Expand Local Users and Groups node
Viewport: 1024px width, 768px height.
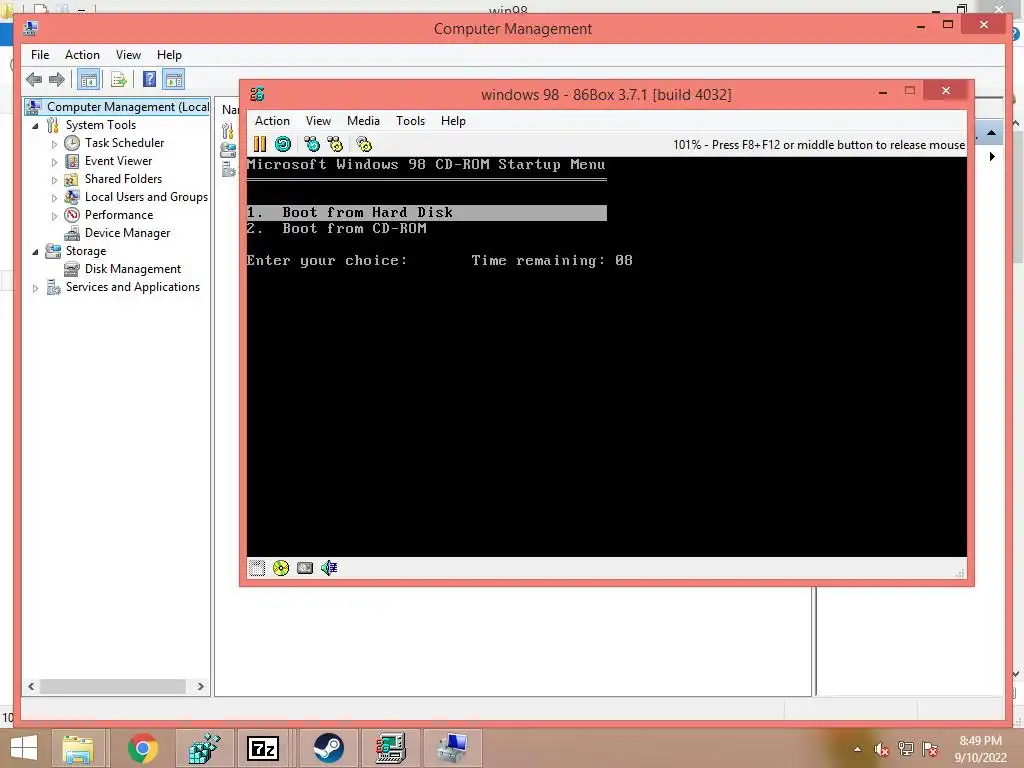pos(54,198)
